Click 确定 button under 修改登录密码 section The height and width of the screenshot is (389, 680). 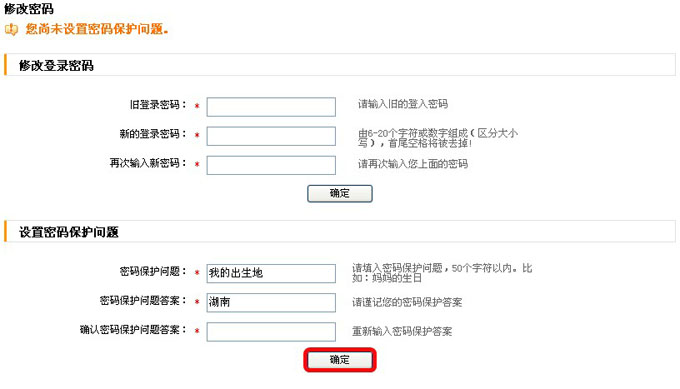(340, 193)
